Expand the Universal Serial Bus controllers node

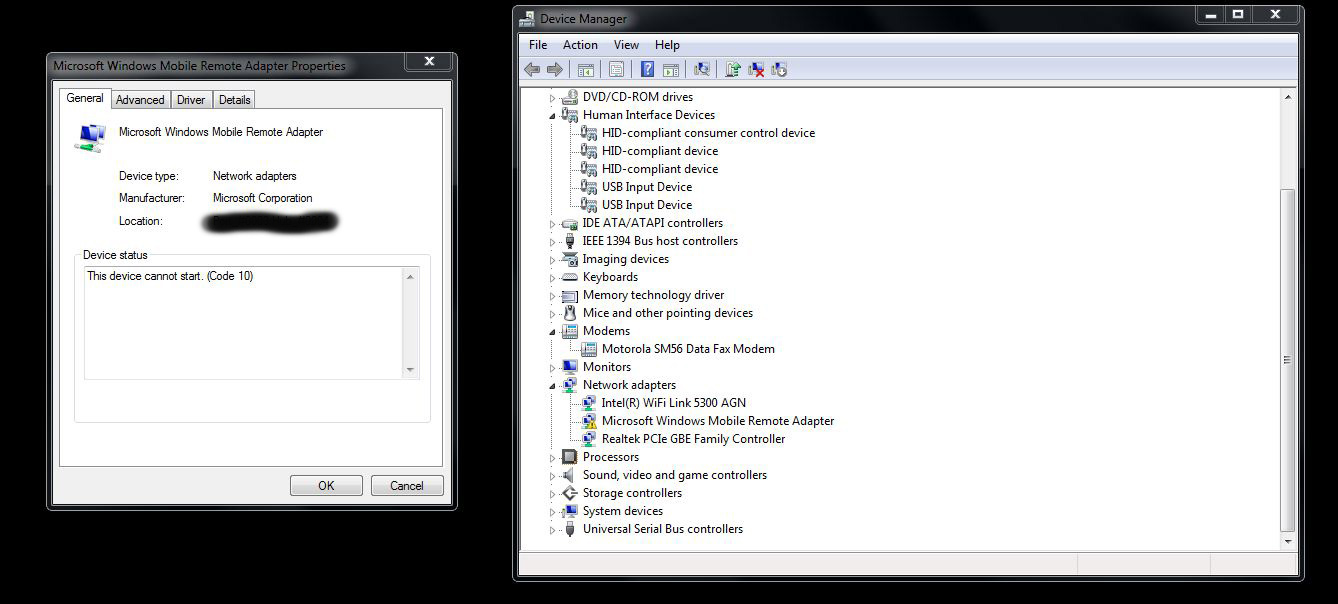pos(552,530)
